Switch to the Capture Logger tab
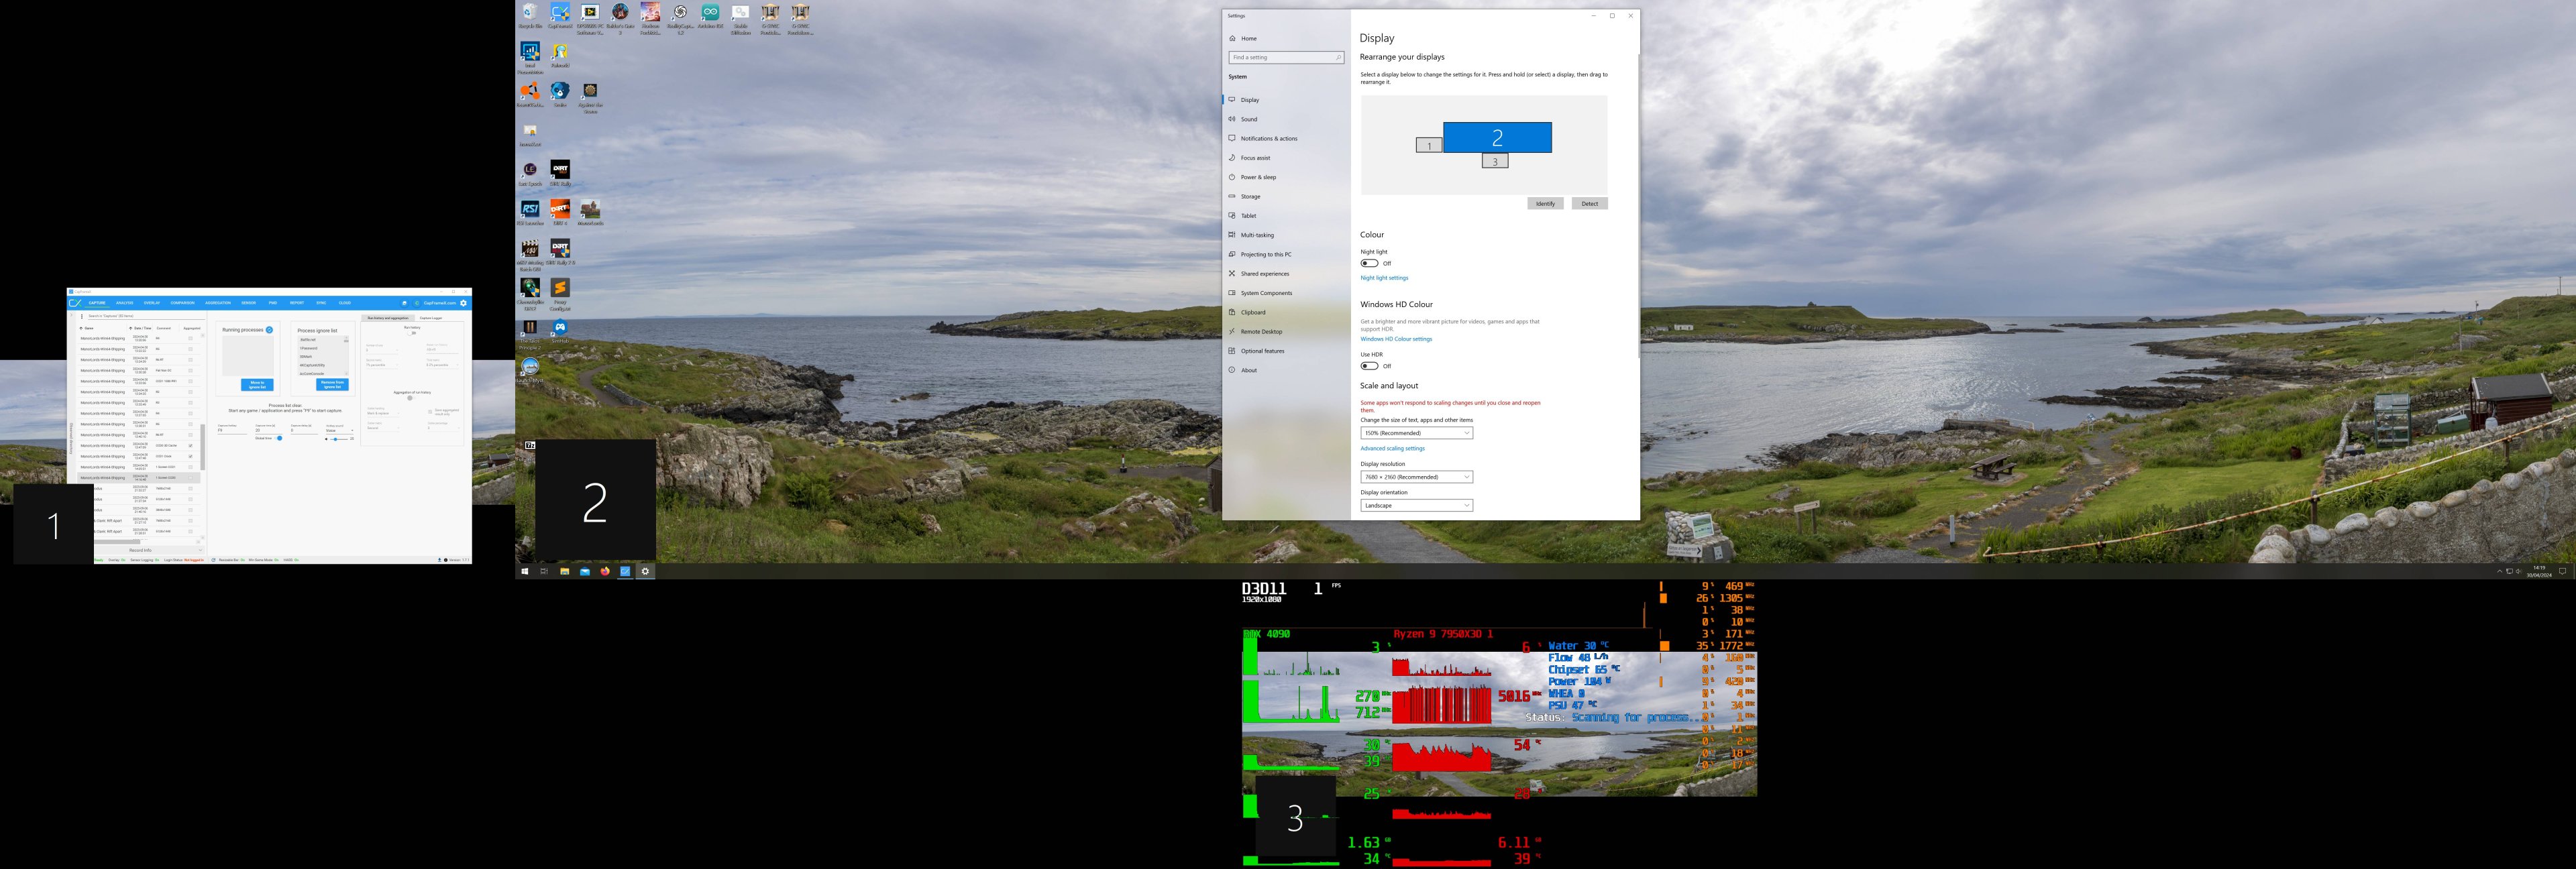The height and width of the screenshot is (869, 2576). (x=431, y=318)
